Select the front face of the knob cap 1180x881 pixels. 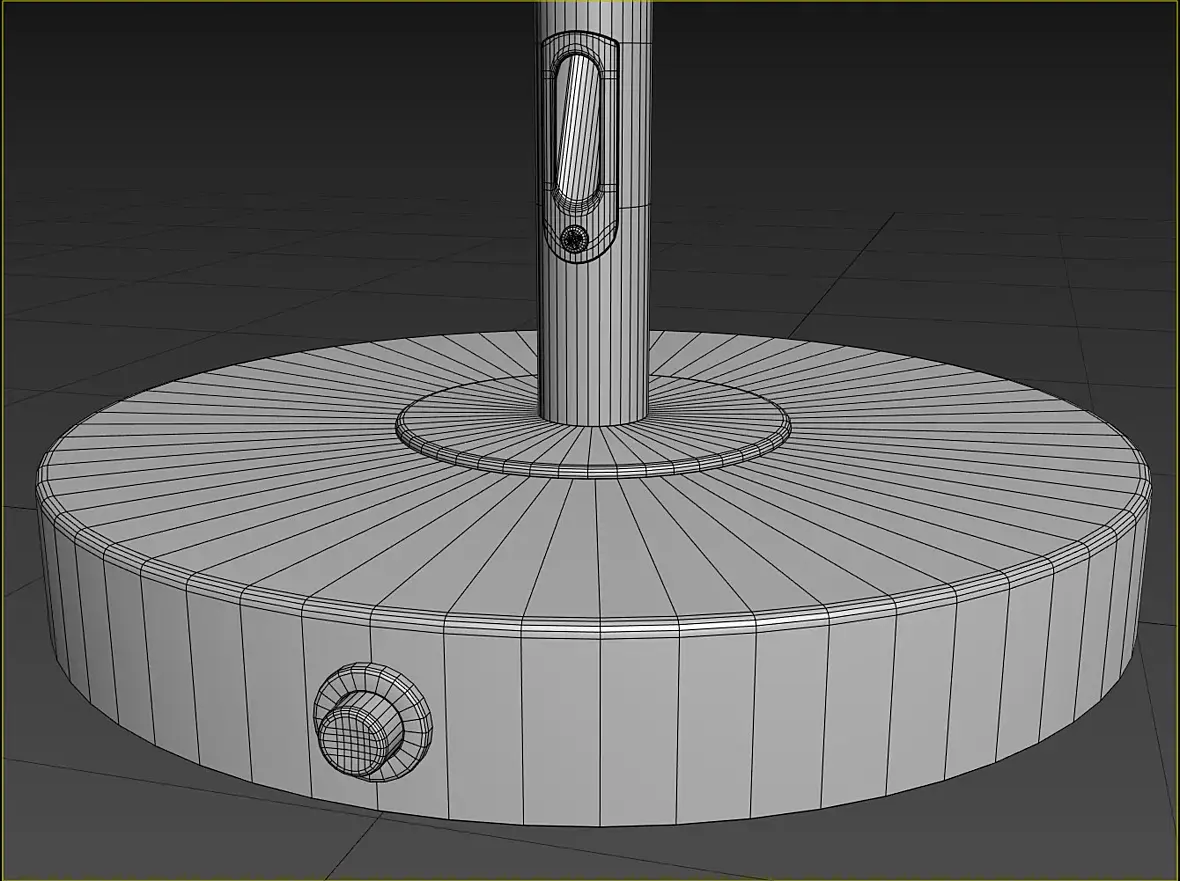[x=351, y=734]
